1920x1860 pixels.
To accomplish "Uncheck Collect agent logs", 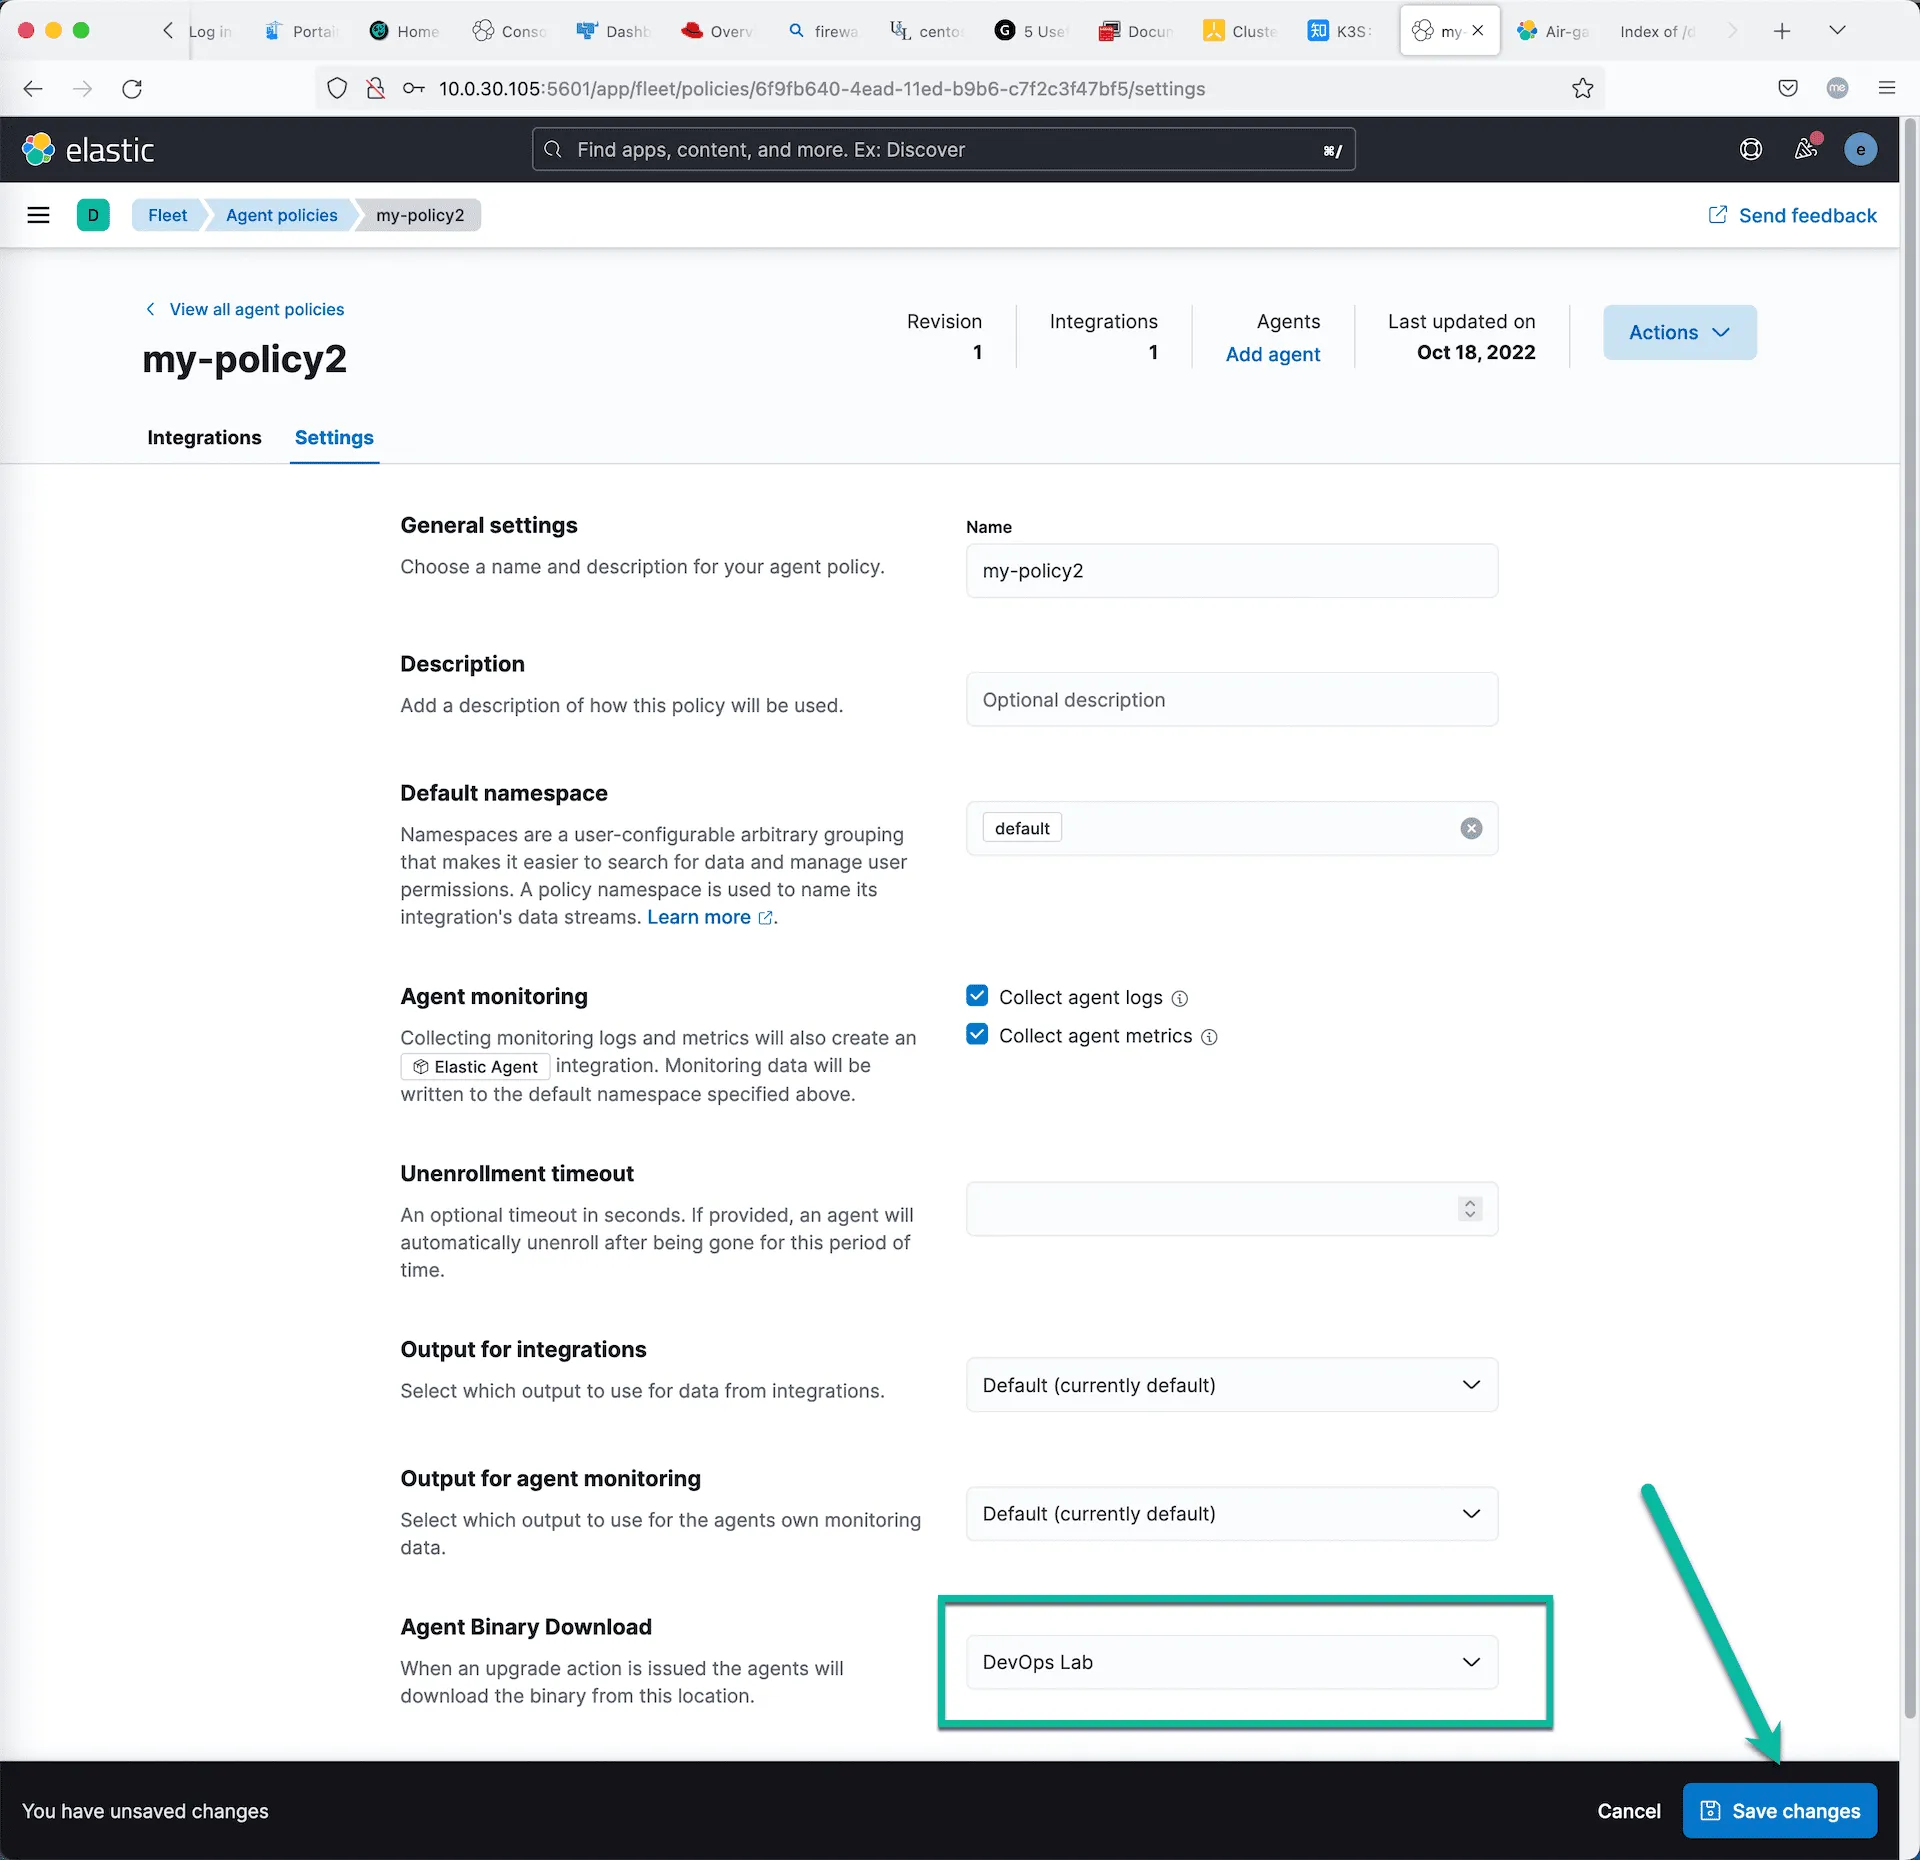I will coord(977,996).
